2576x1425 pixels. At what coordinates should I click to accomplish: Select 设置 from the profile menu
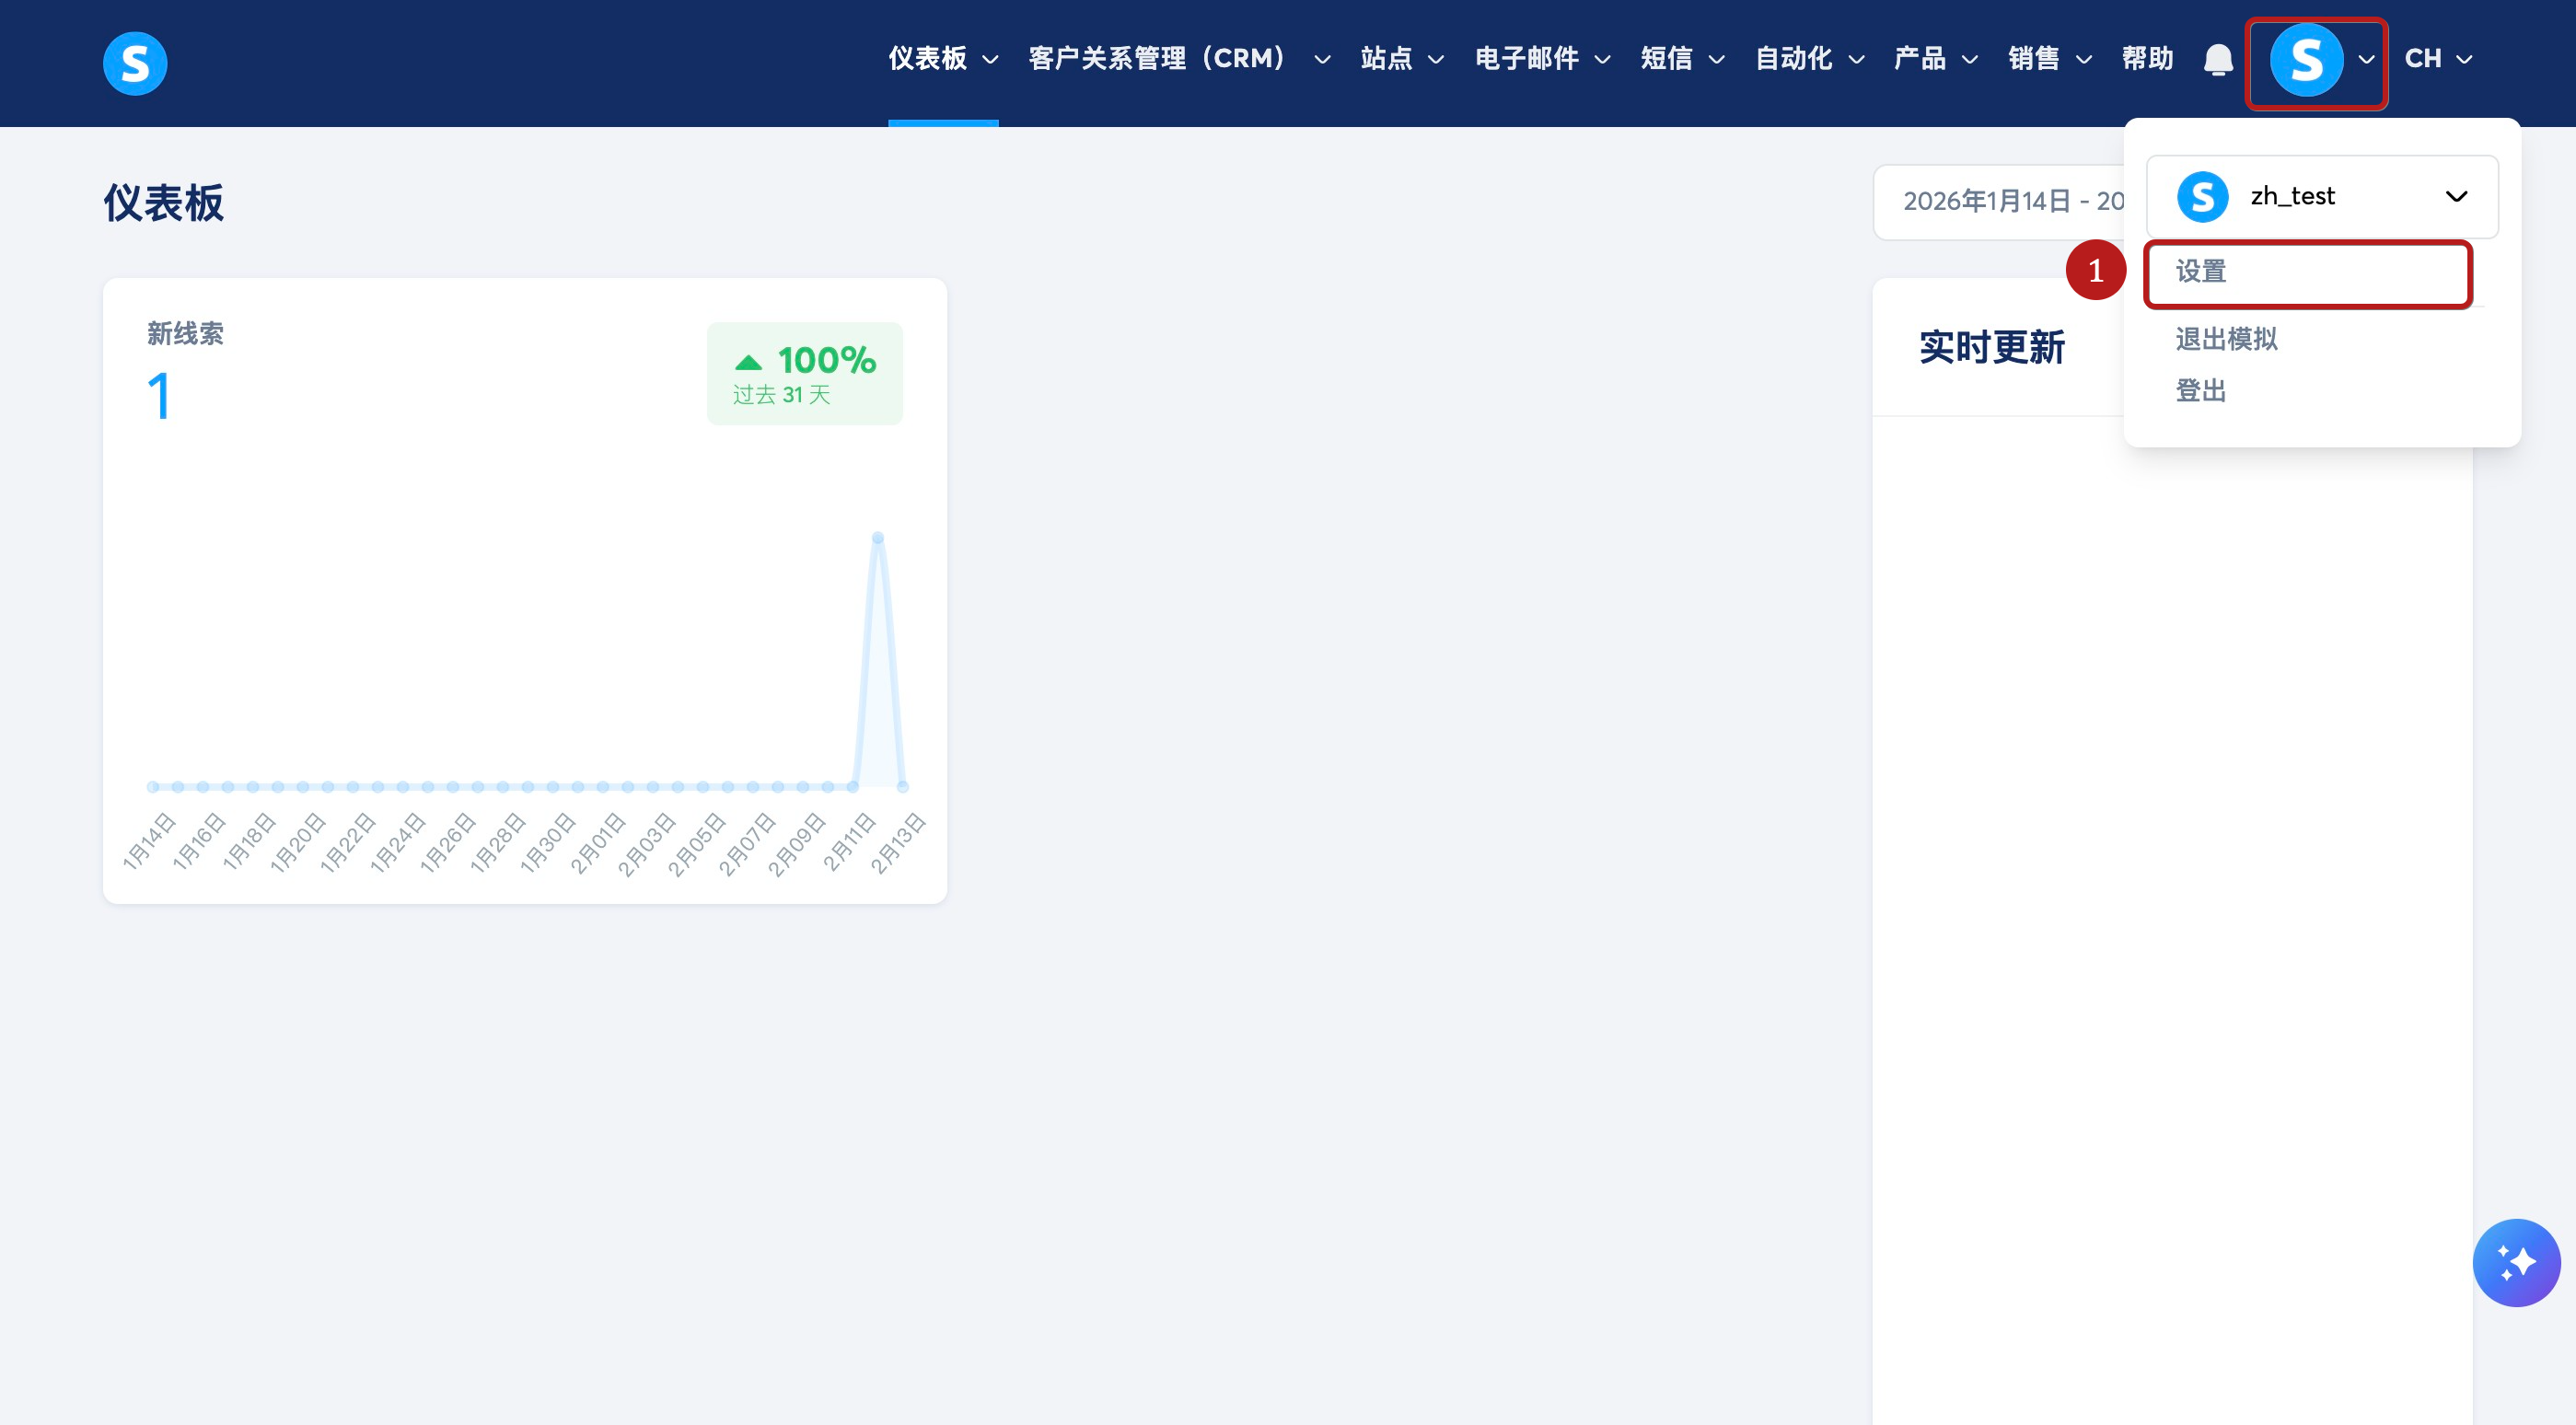point(2201,272)
